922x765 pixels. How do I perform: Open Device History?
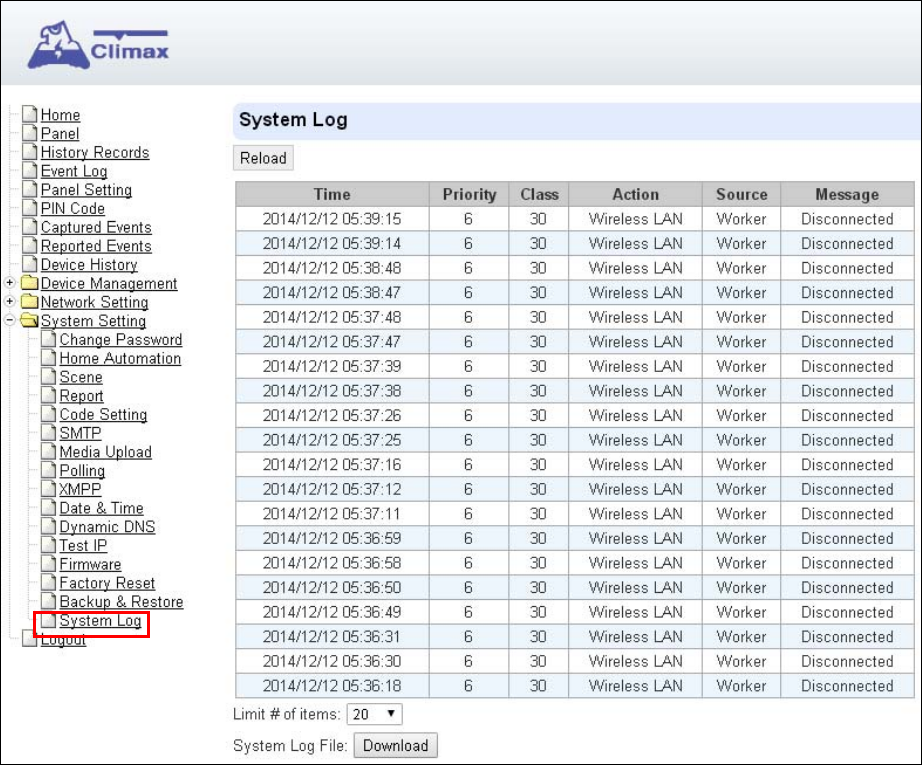tap(89, 265)
